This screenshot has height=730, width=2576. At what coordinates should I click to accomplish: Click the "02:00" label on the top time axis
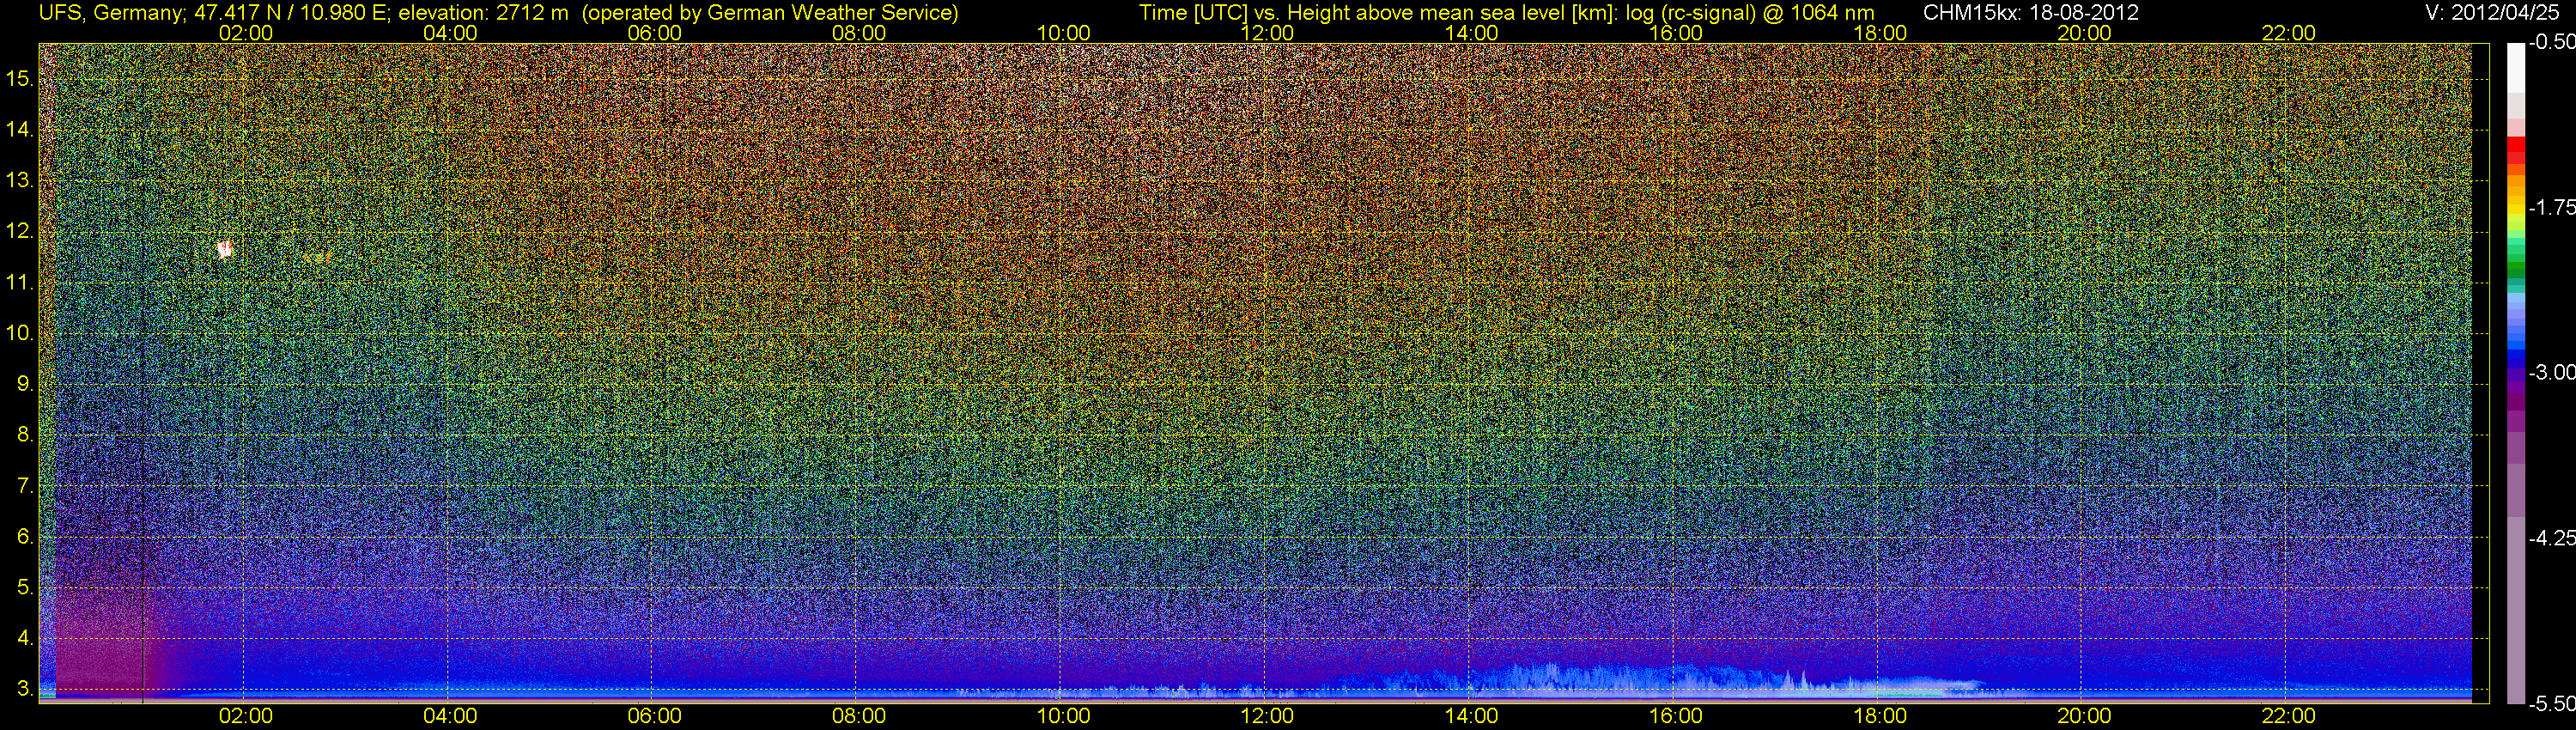(x=246, y=33)
